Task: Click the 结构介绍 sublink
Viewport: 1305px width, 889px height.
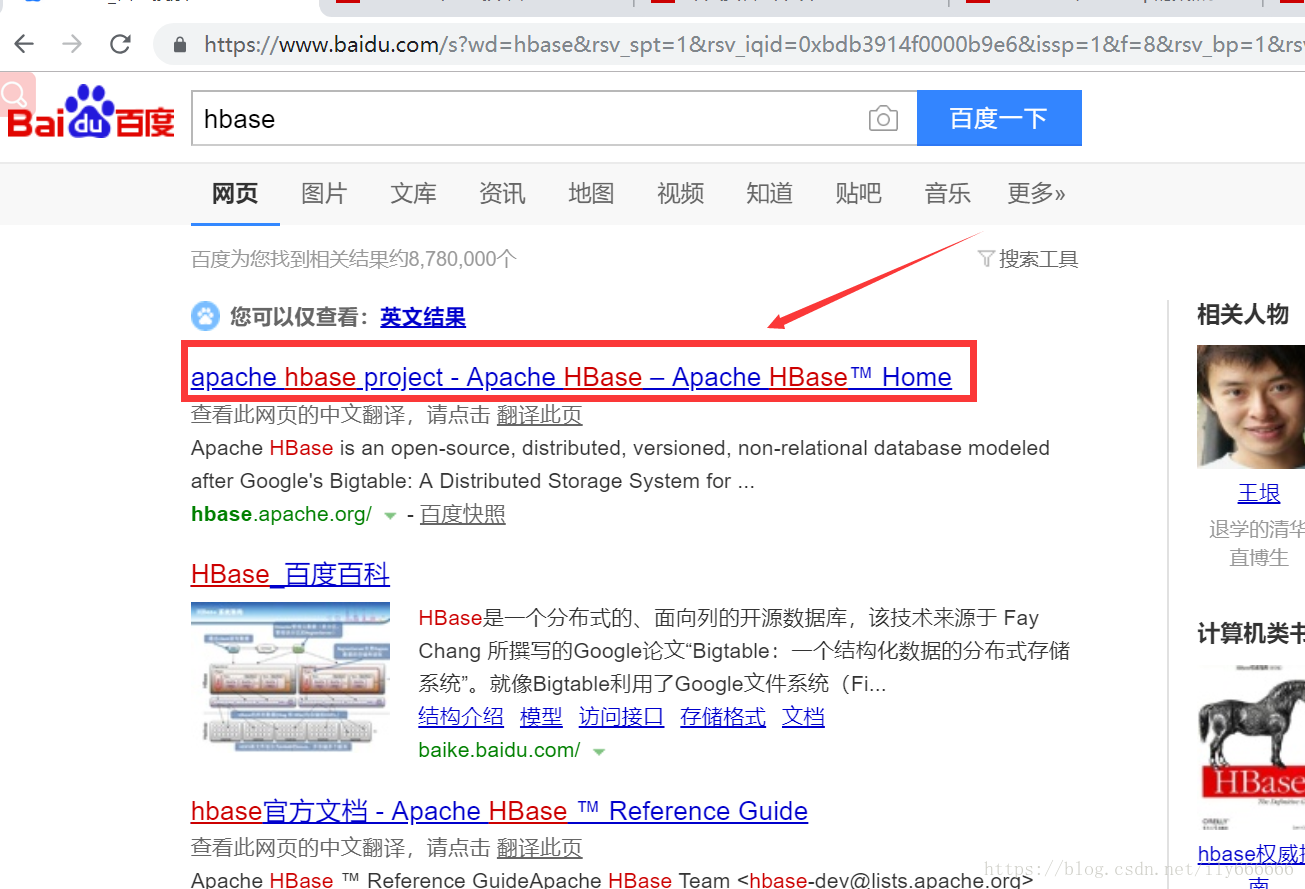Action: click(x=461, y=717)
